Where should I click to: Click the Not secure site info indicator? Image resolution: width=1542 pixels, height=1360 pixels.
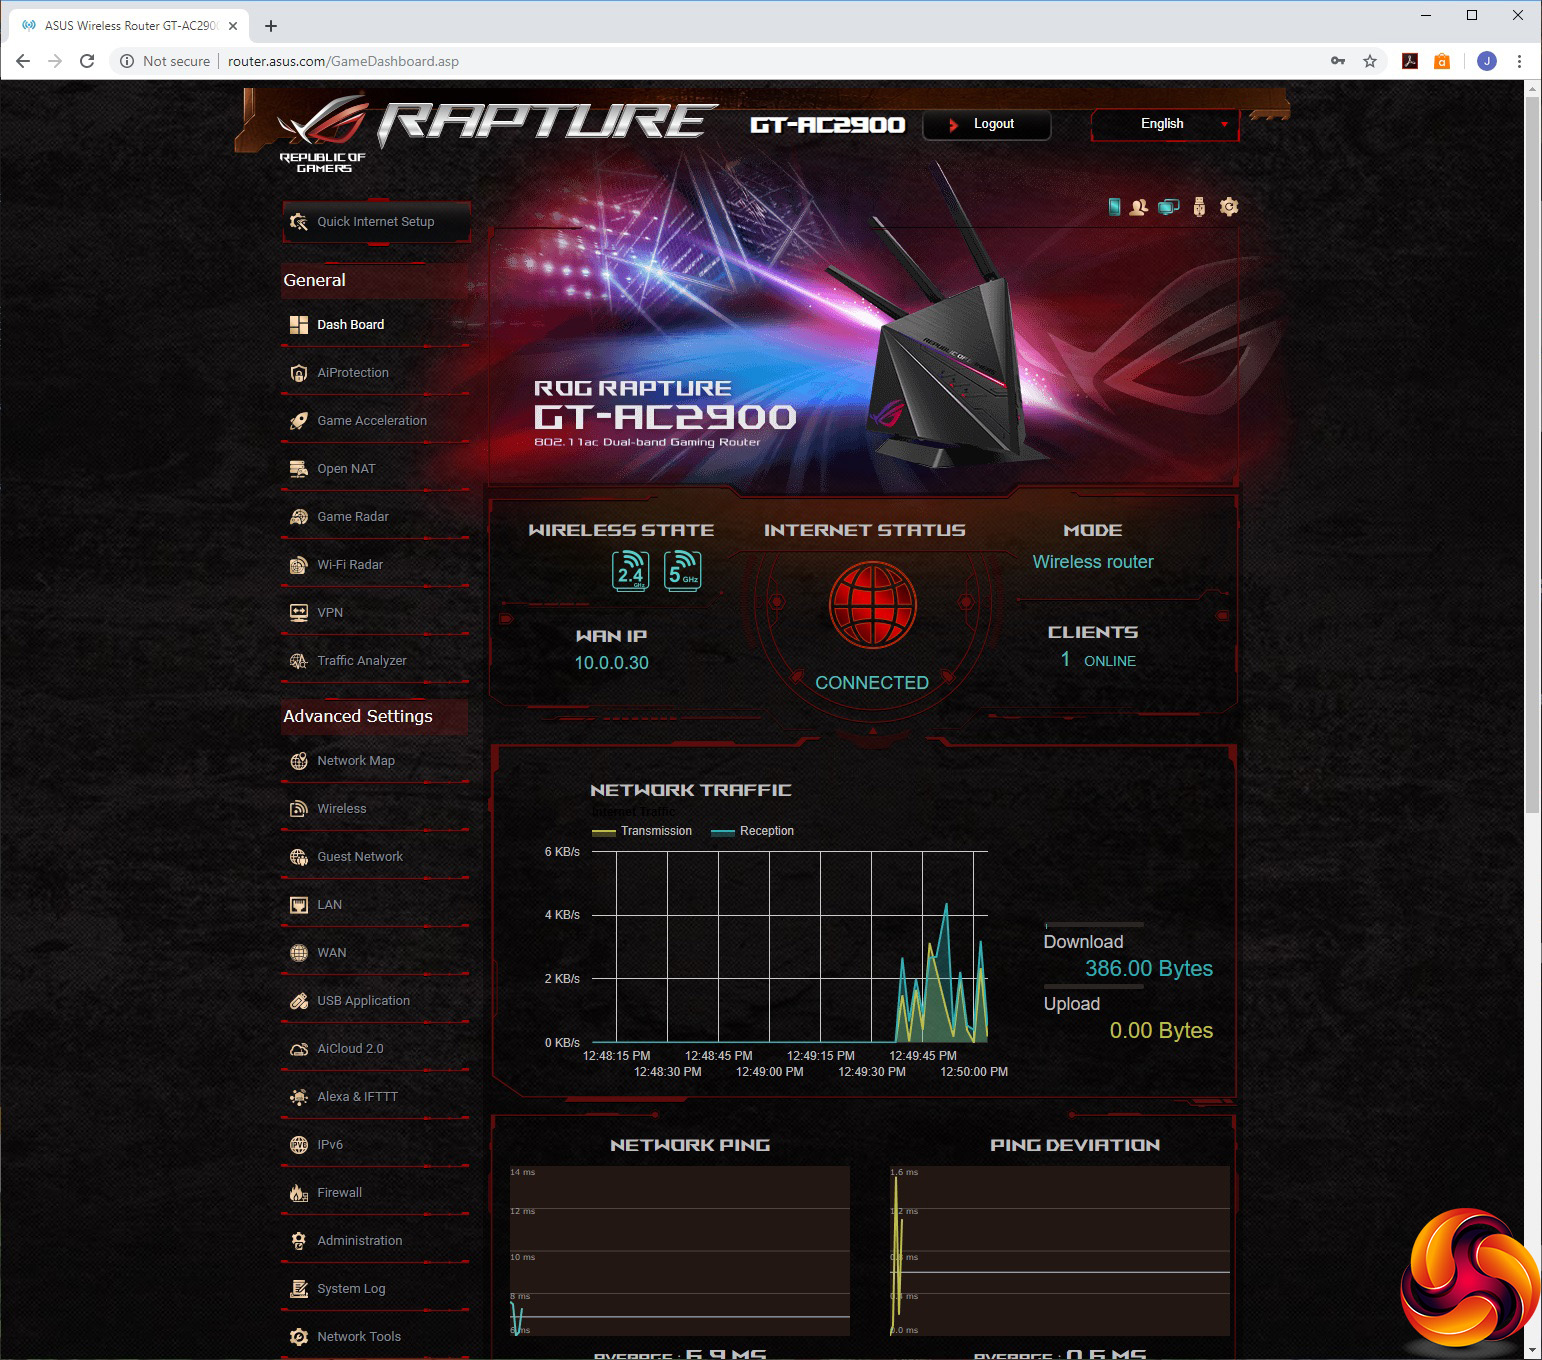(x=165, y=61)
